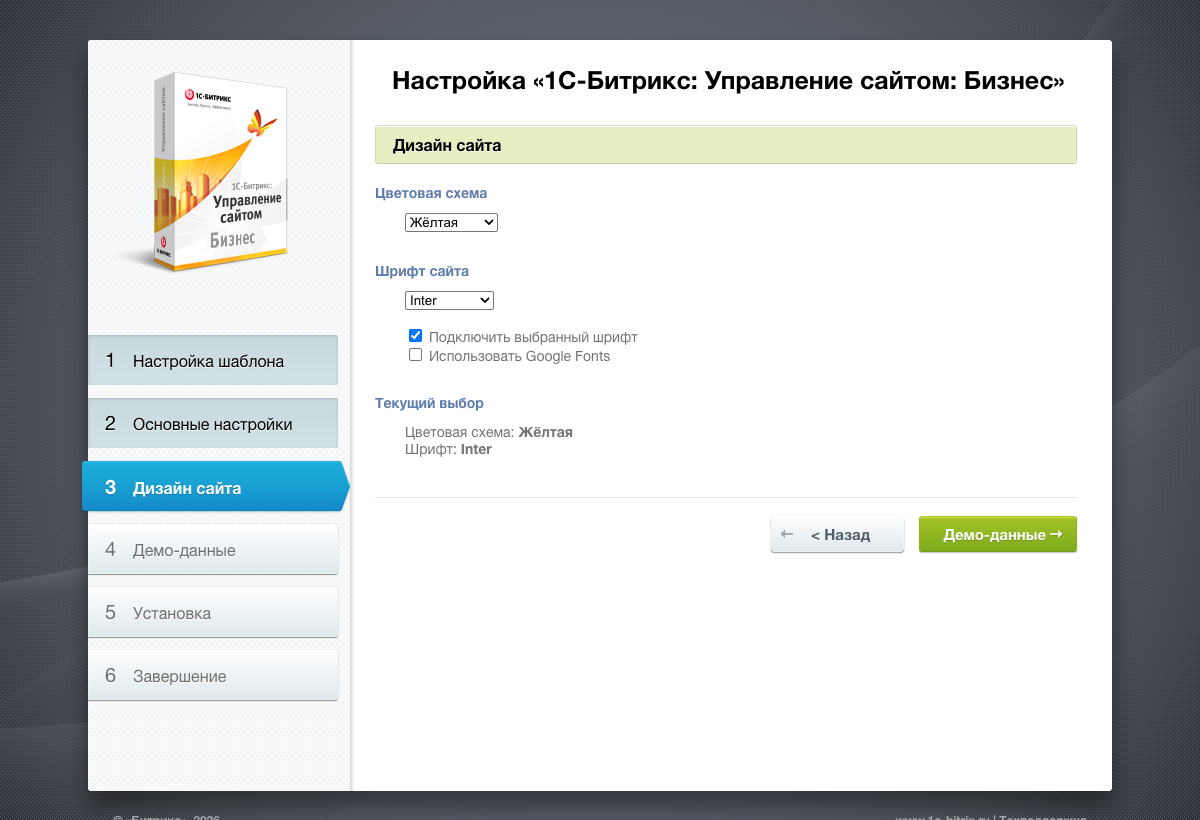
Task: Uncheck Подключить выбранный шрифт checkbox
Action: point(416,336)
